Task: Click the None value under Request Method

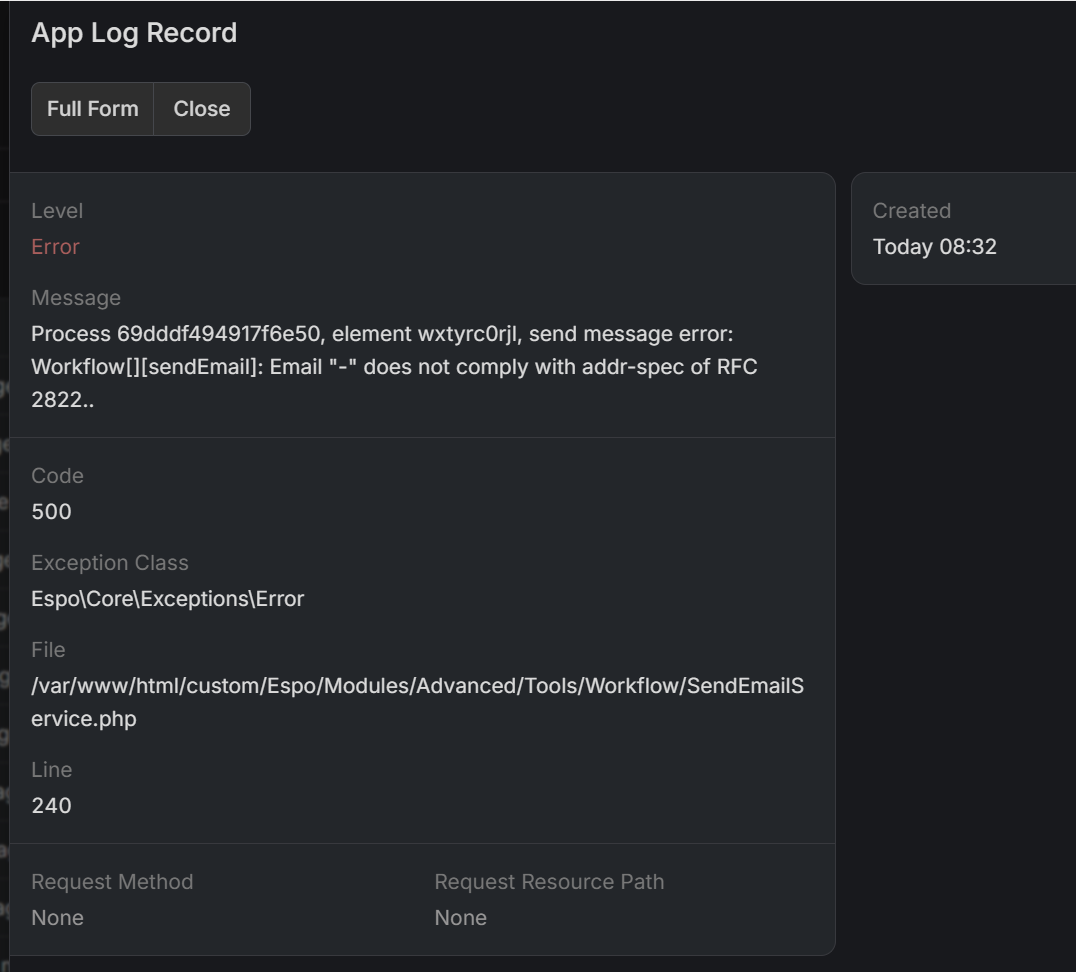Action: (x=57, y=918)
